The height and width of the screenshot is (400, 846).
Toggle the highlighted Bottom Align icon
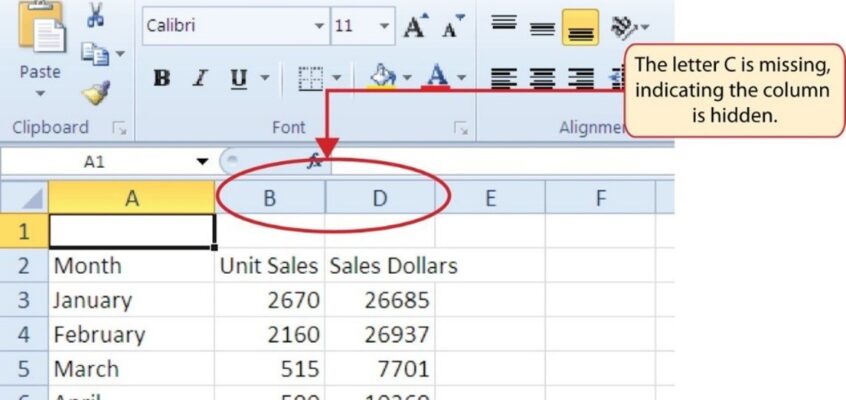[x=580, y=27]
